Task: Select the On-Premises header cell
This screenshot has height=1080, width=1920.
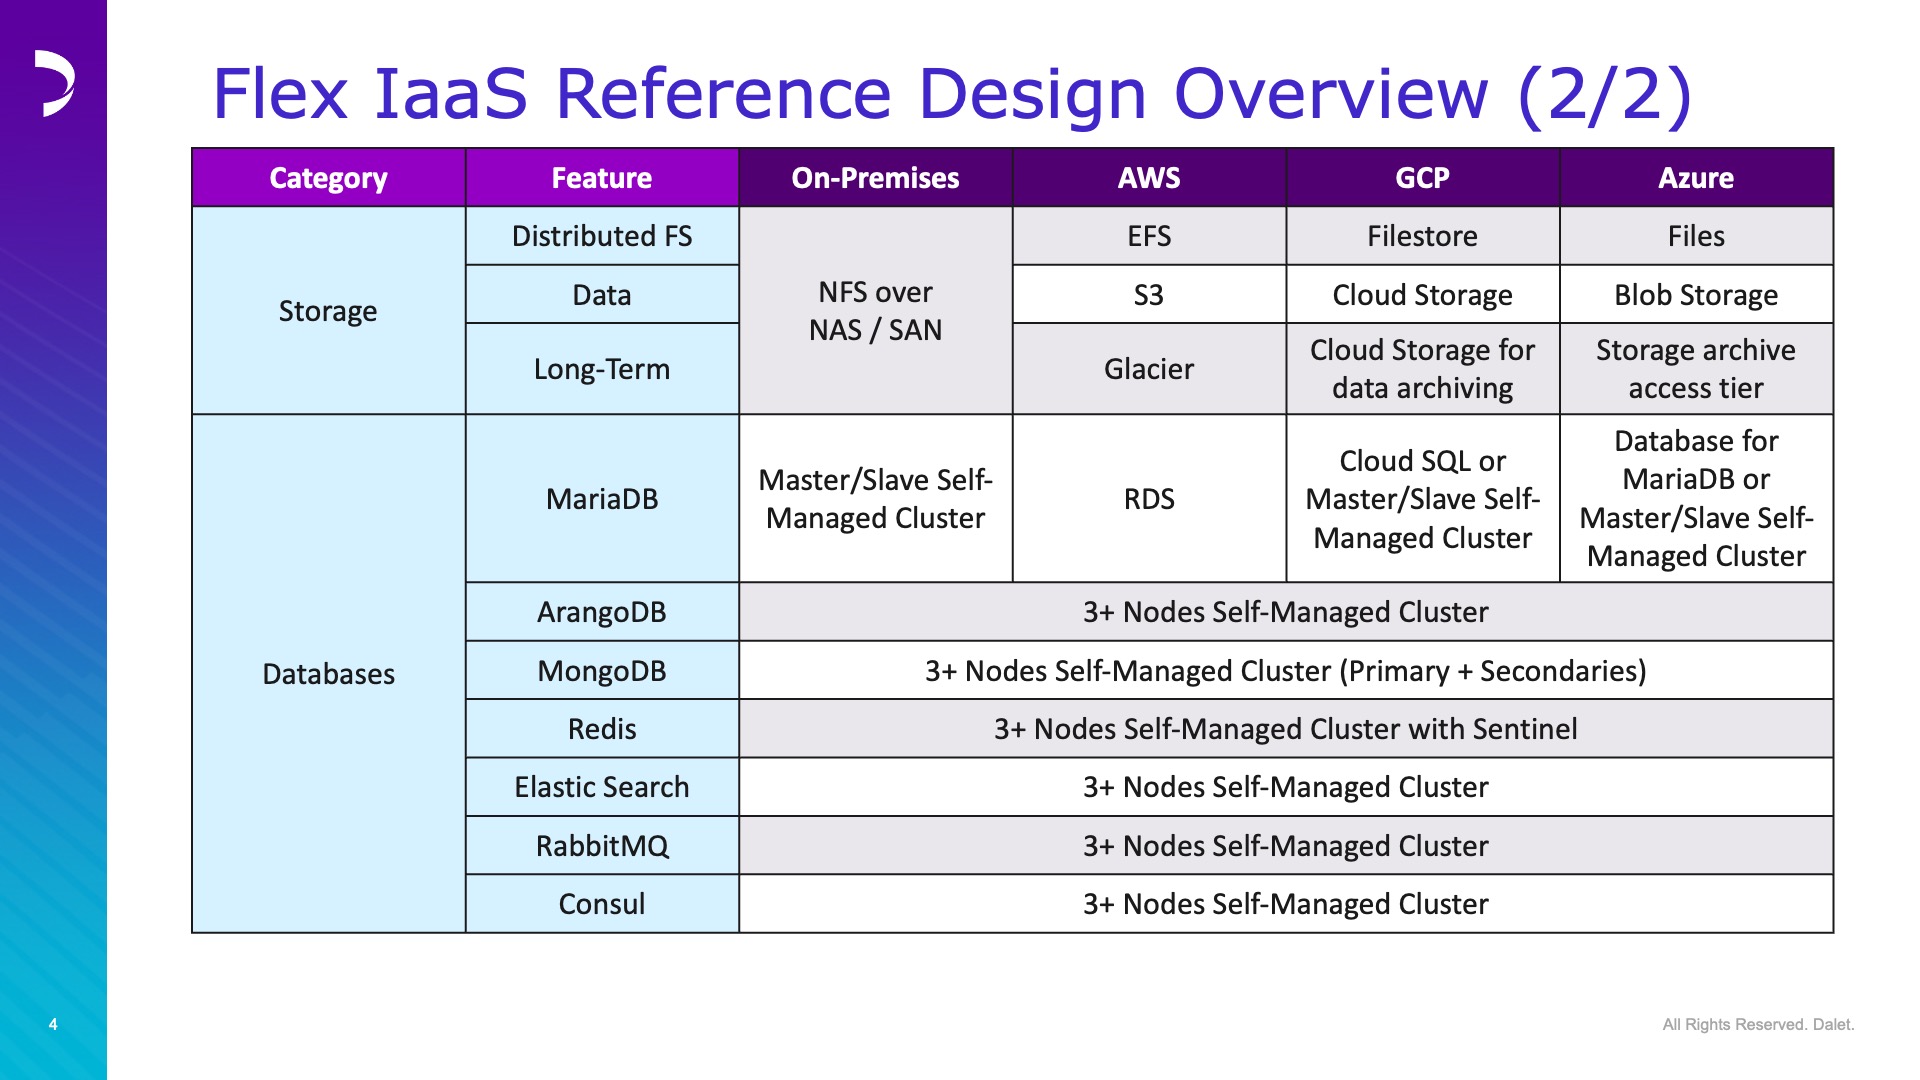Action: (875, 178)
